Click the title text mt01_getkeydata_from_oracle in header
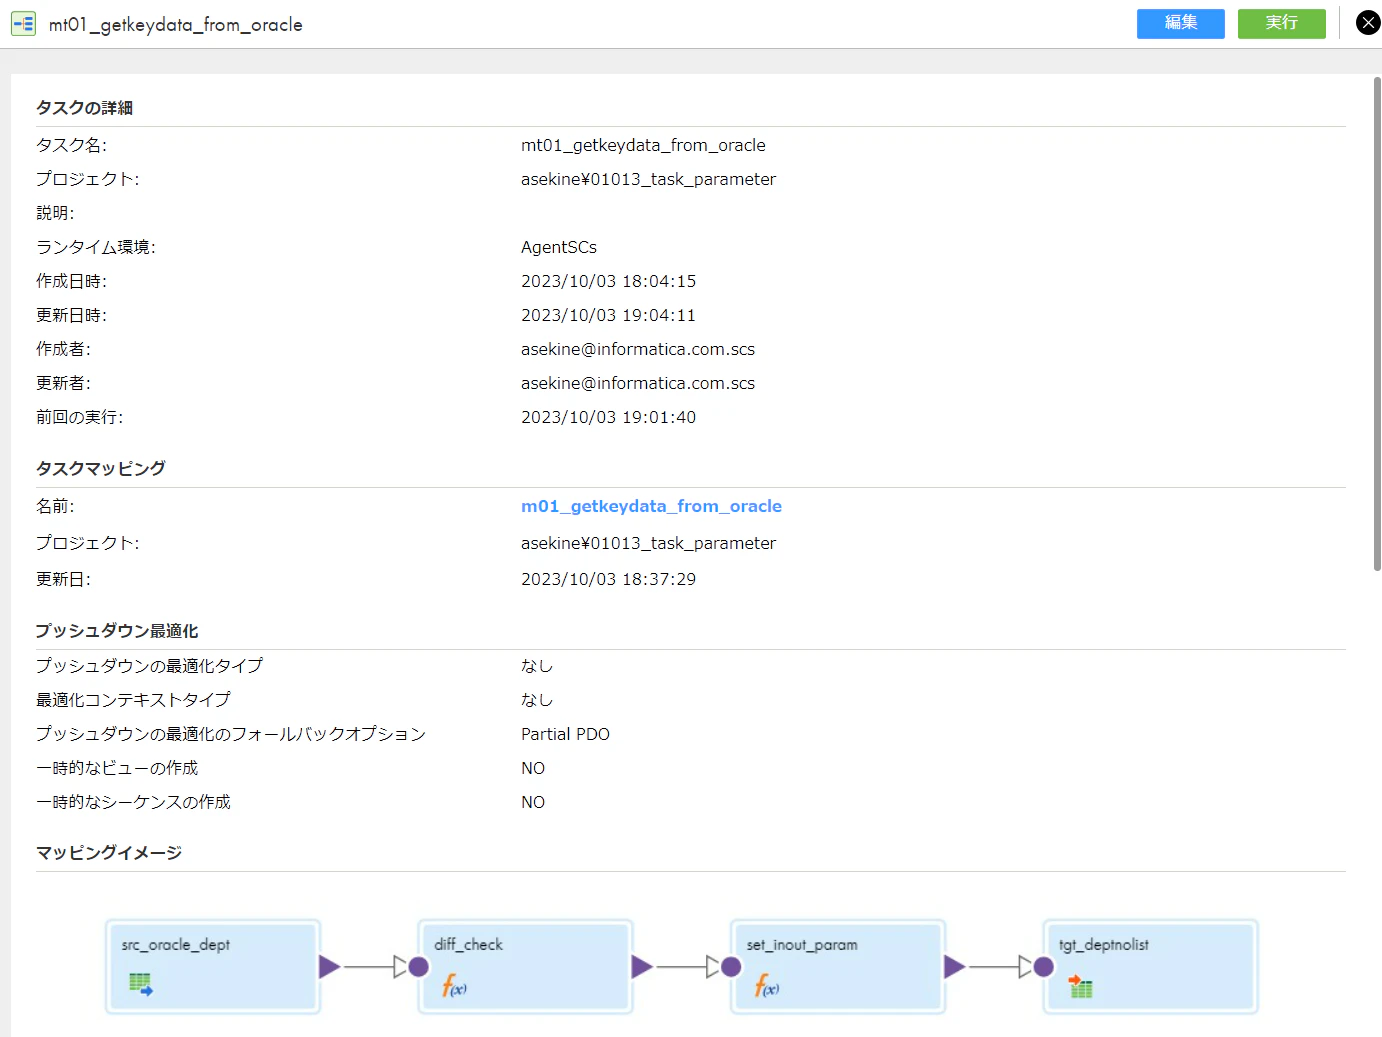1382x1037 pixels. [x=176, y=24]
